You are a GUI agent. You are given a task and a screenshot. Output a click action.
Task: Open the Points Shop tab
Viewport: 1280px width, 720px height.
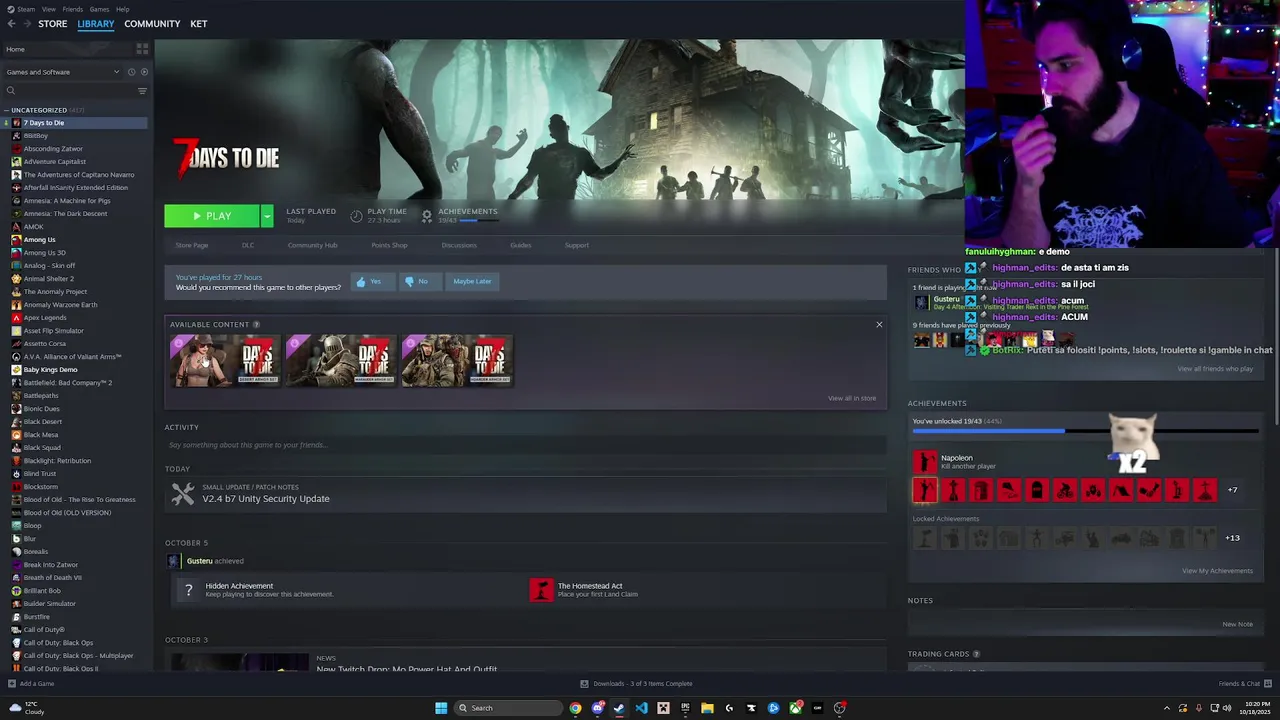click(389, 245)
